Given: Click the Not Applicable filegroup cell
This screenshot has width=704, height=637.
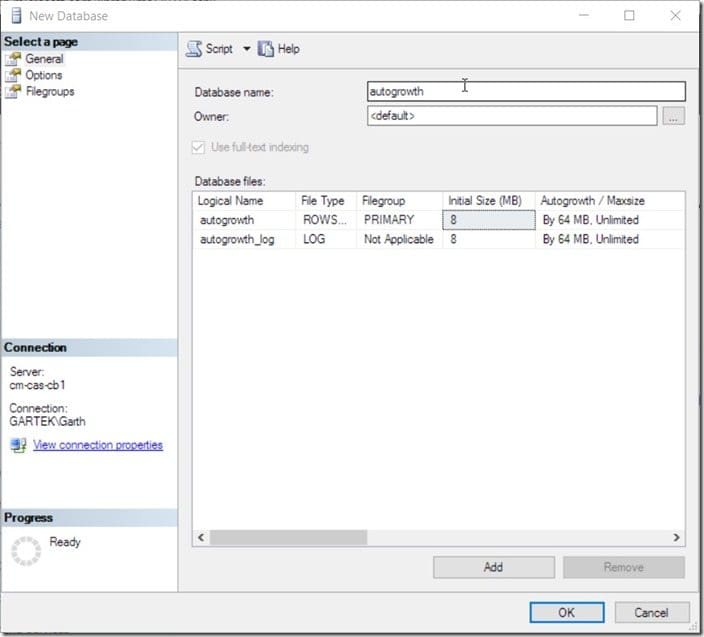Looking at the screenshot, I should [400, 239].
